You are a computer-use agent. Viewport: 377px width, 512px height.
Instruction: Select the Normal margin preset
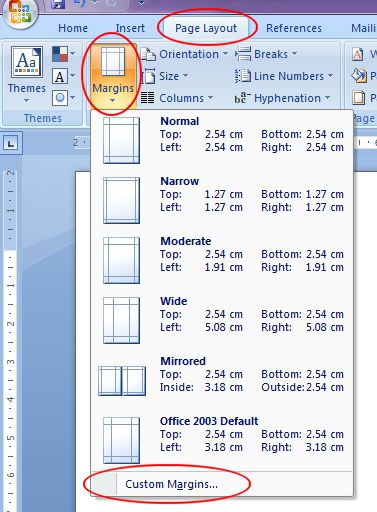(222, 140)
